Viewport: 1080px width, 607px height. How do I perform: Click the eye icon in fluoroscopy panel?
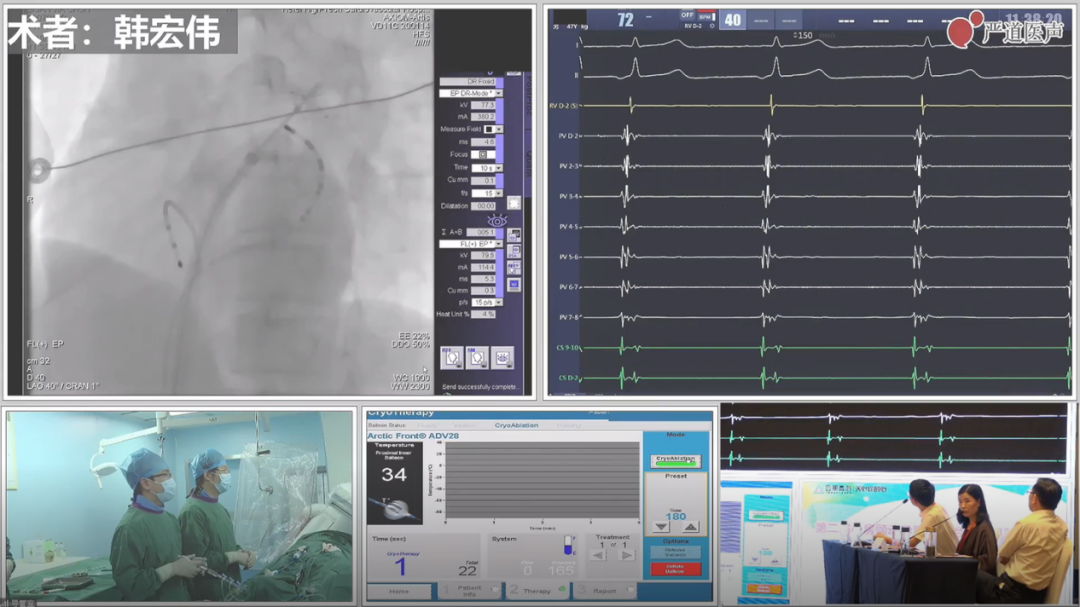[x=497, y=220]
